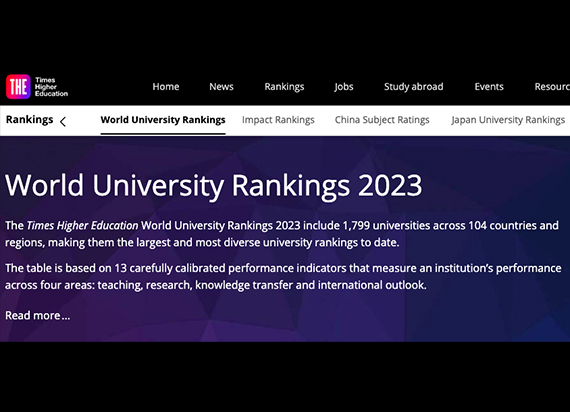
Task: Collapse Rankings with the back chevron
Action: point(63,121)
